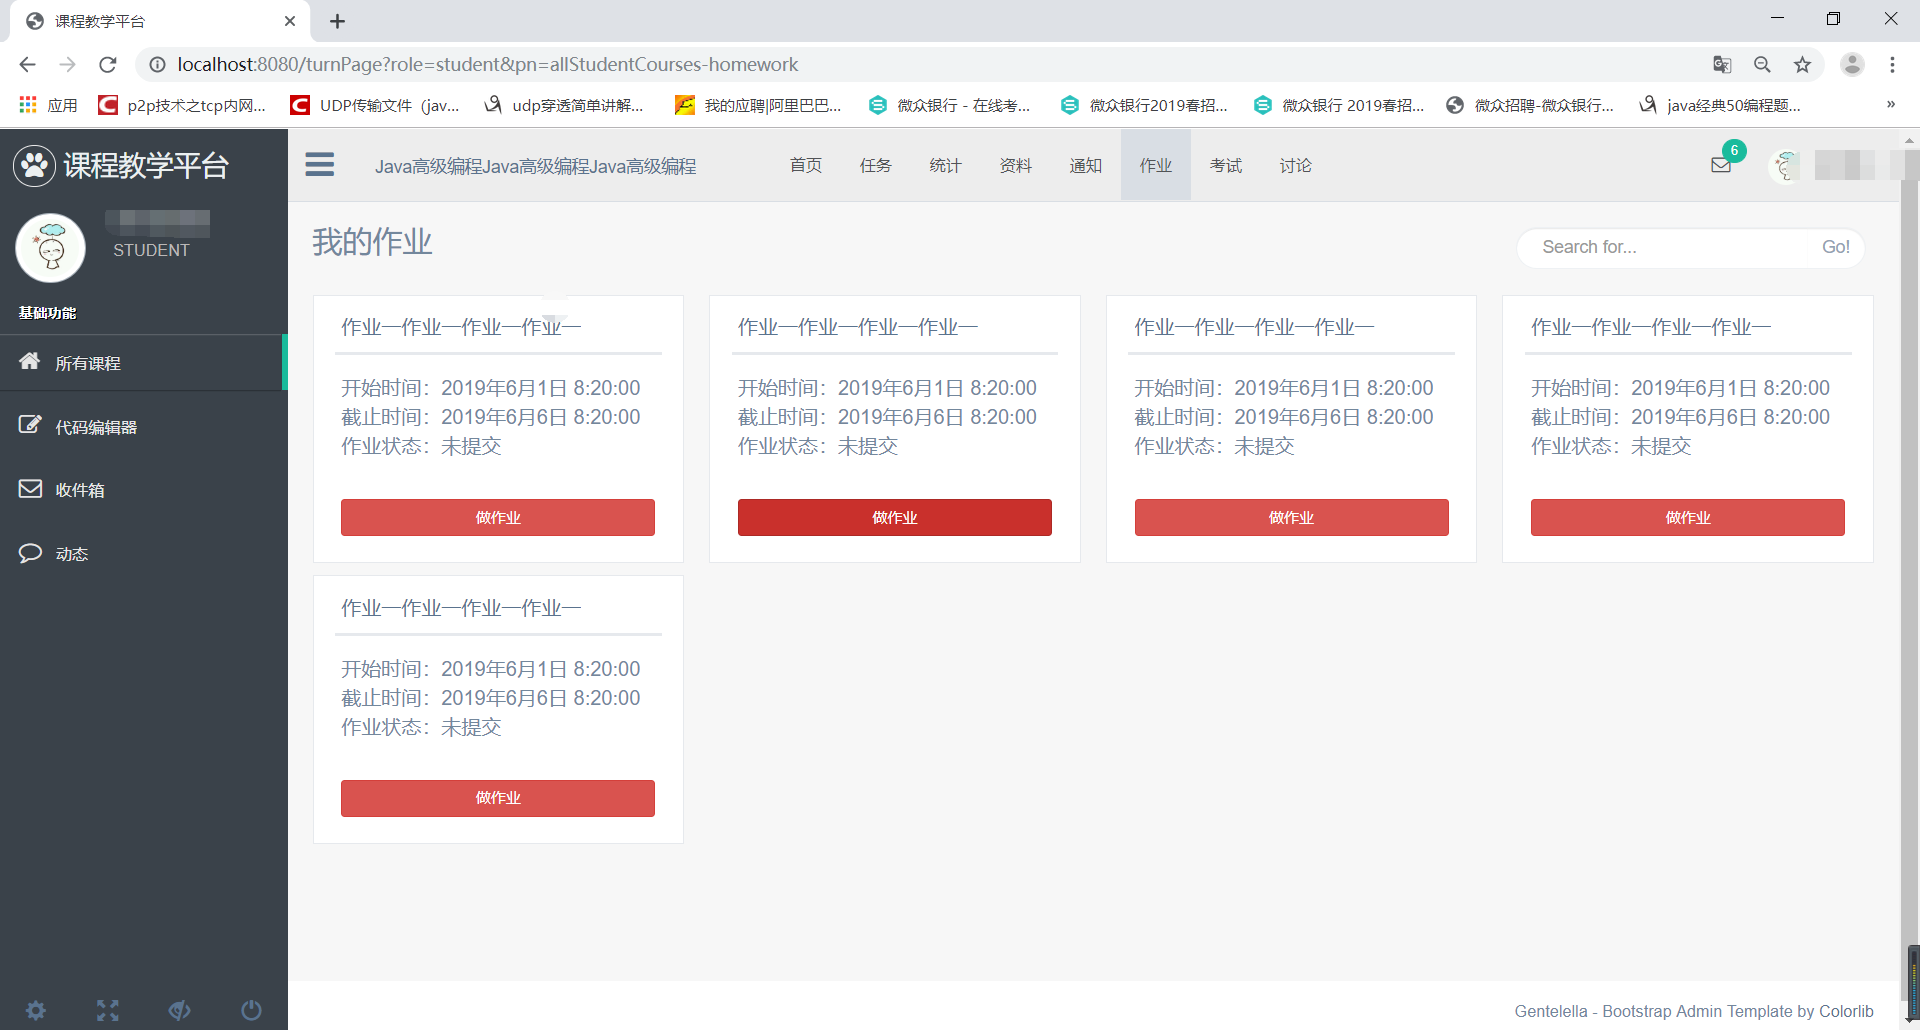
Task: Open 代码编辑器 from sidebar
Action: pyautogui.click(x=143, y=427)
